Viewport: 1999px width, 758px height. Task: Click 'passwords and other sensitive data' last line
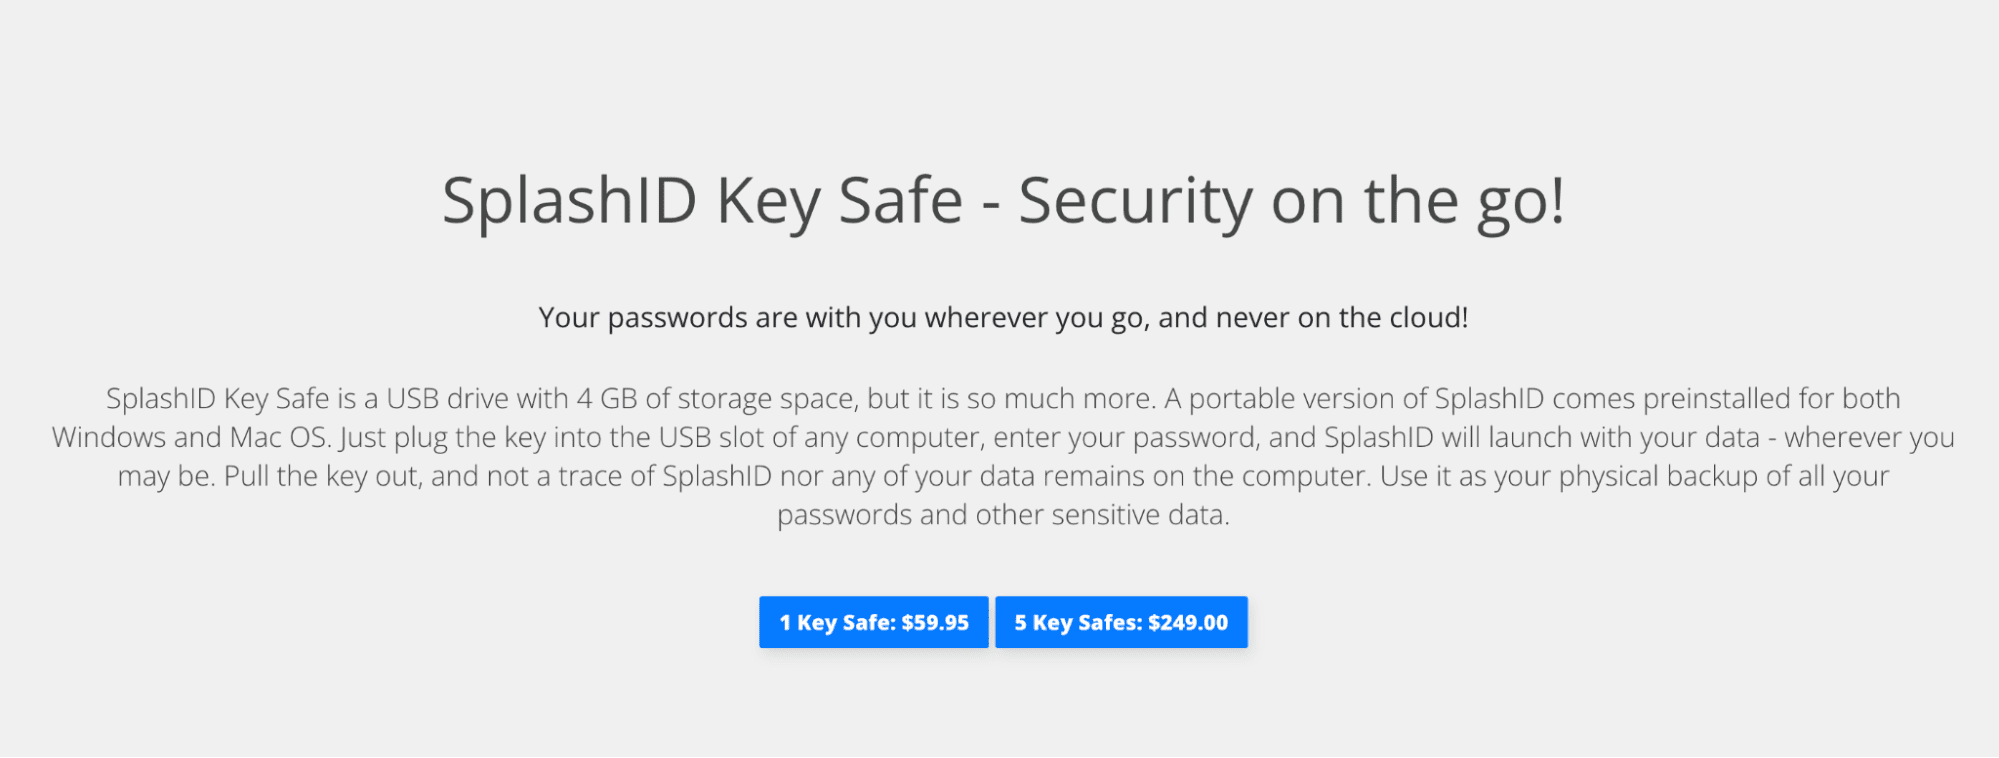point(1003,516)
